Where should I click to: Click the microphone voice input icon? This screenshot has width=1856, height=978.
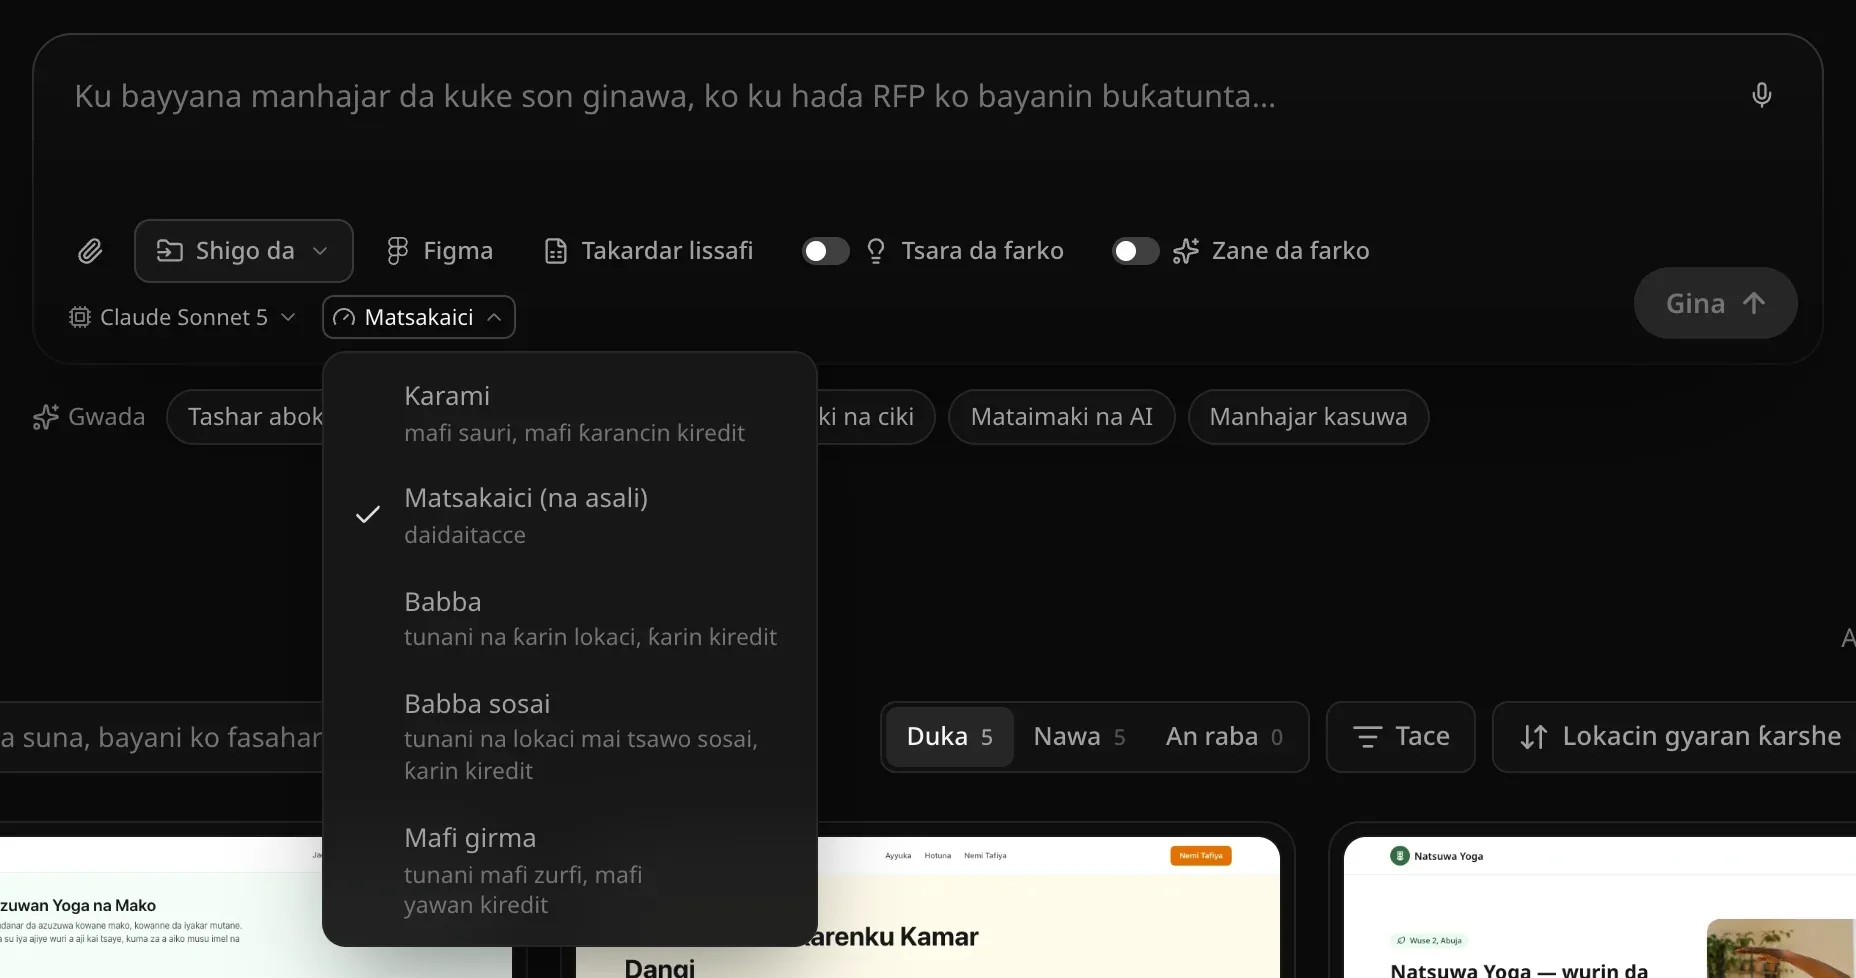1761,95
